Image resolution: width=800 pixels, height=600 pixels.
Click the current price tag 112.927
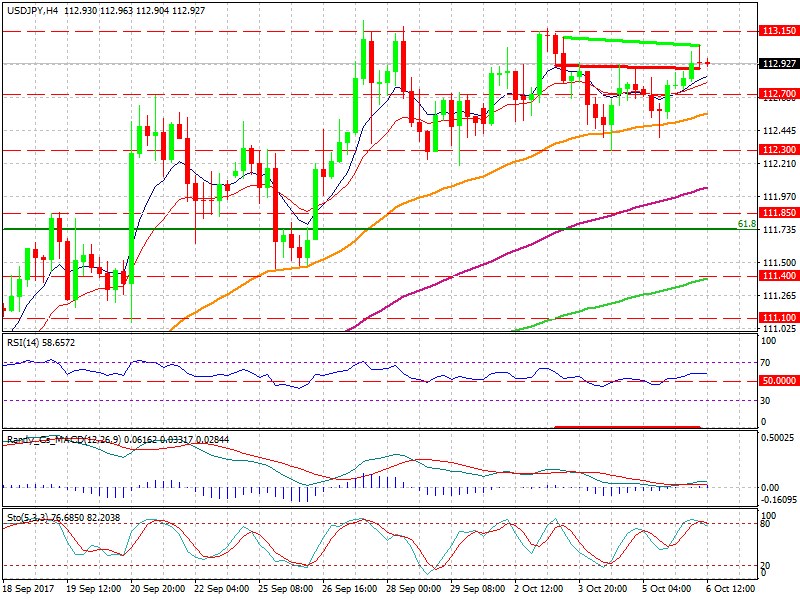pyautogui.click(x=779, y=64)
